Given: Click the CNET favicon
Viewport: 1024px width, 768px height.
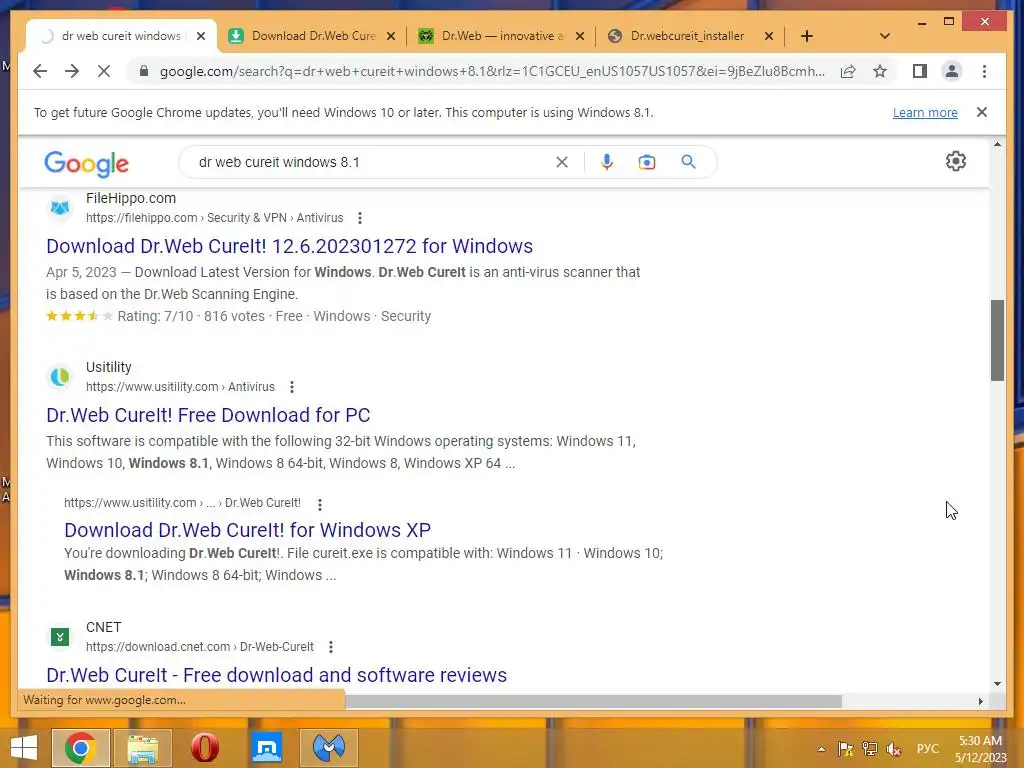Looking at the screenshot, I should (60, 637).
